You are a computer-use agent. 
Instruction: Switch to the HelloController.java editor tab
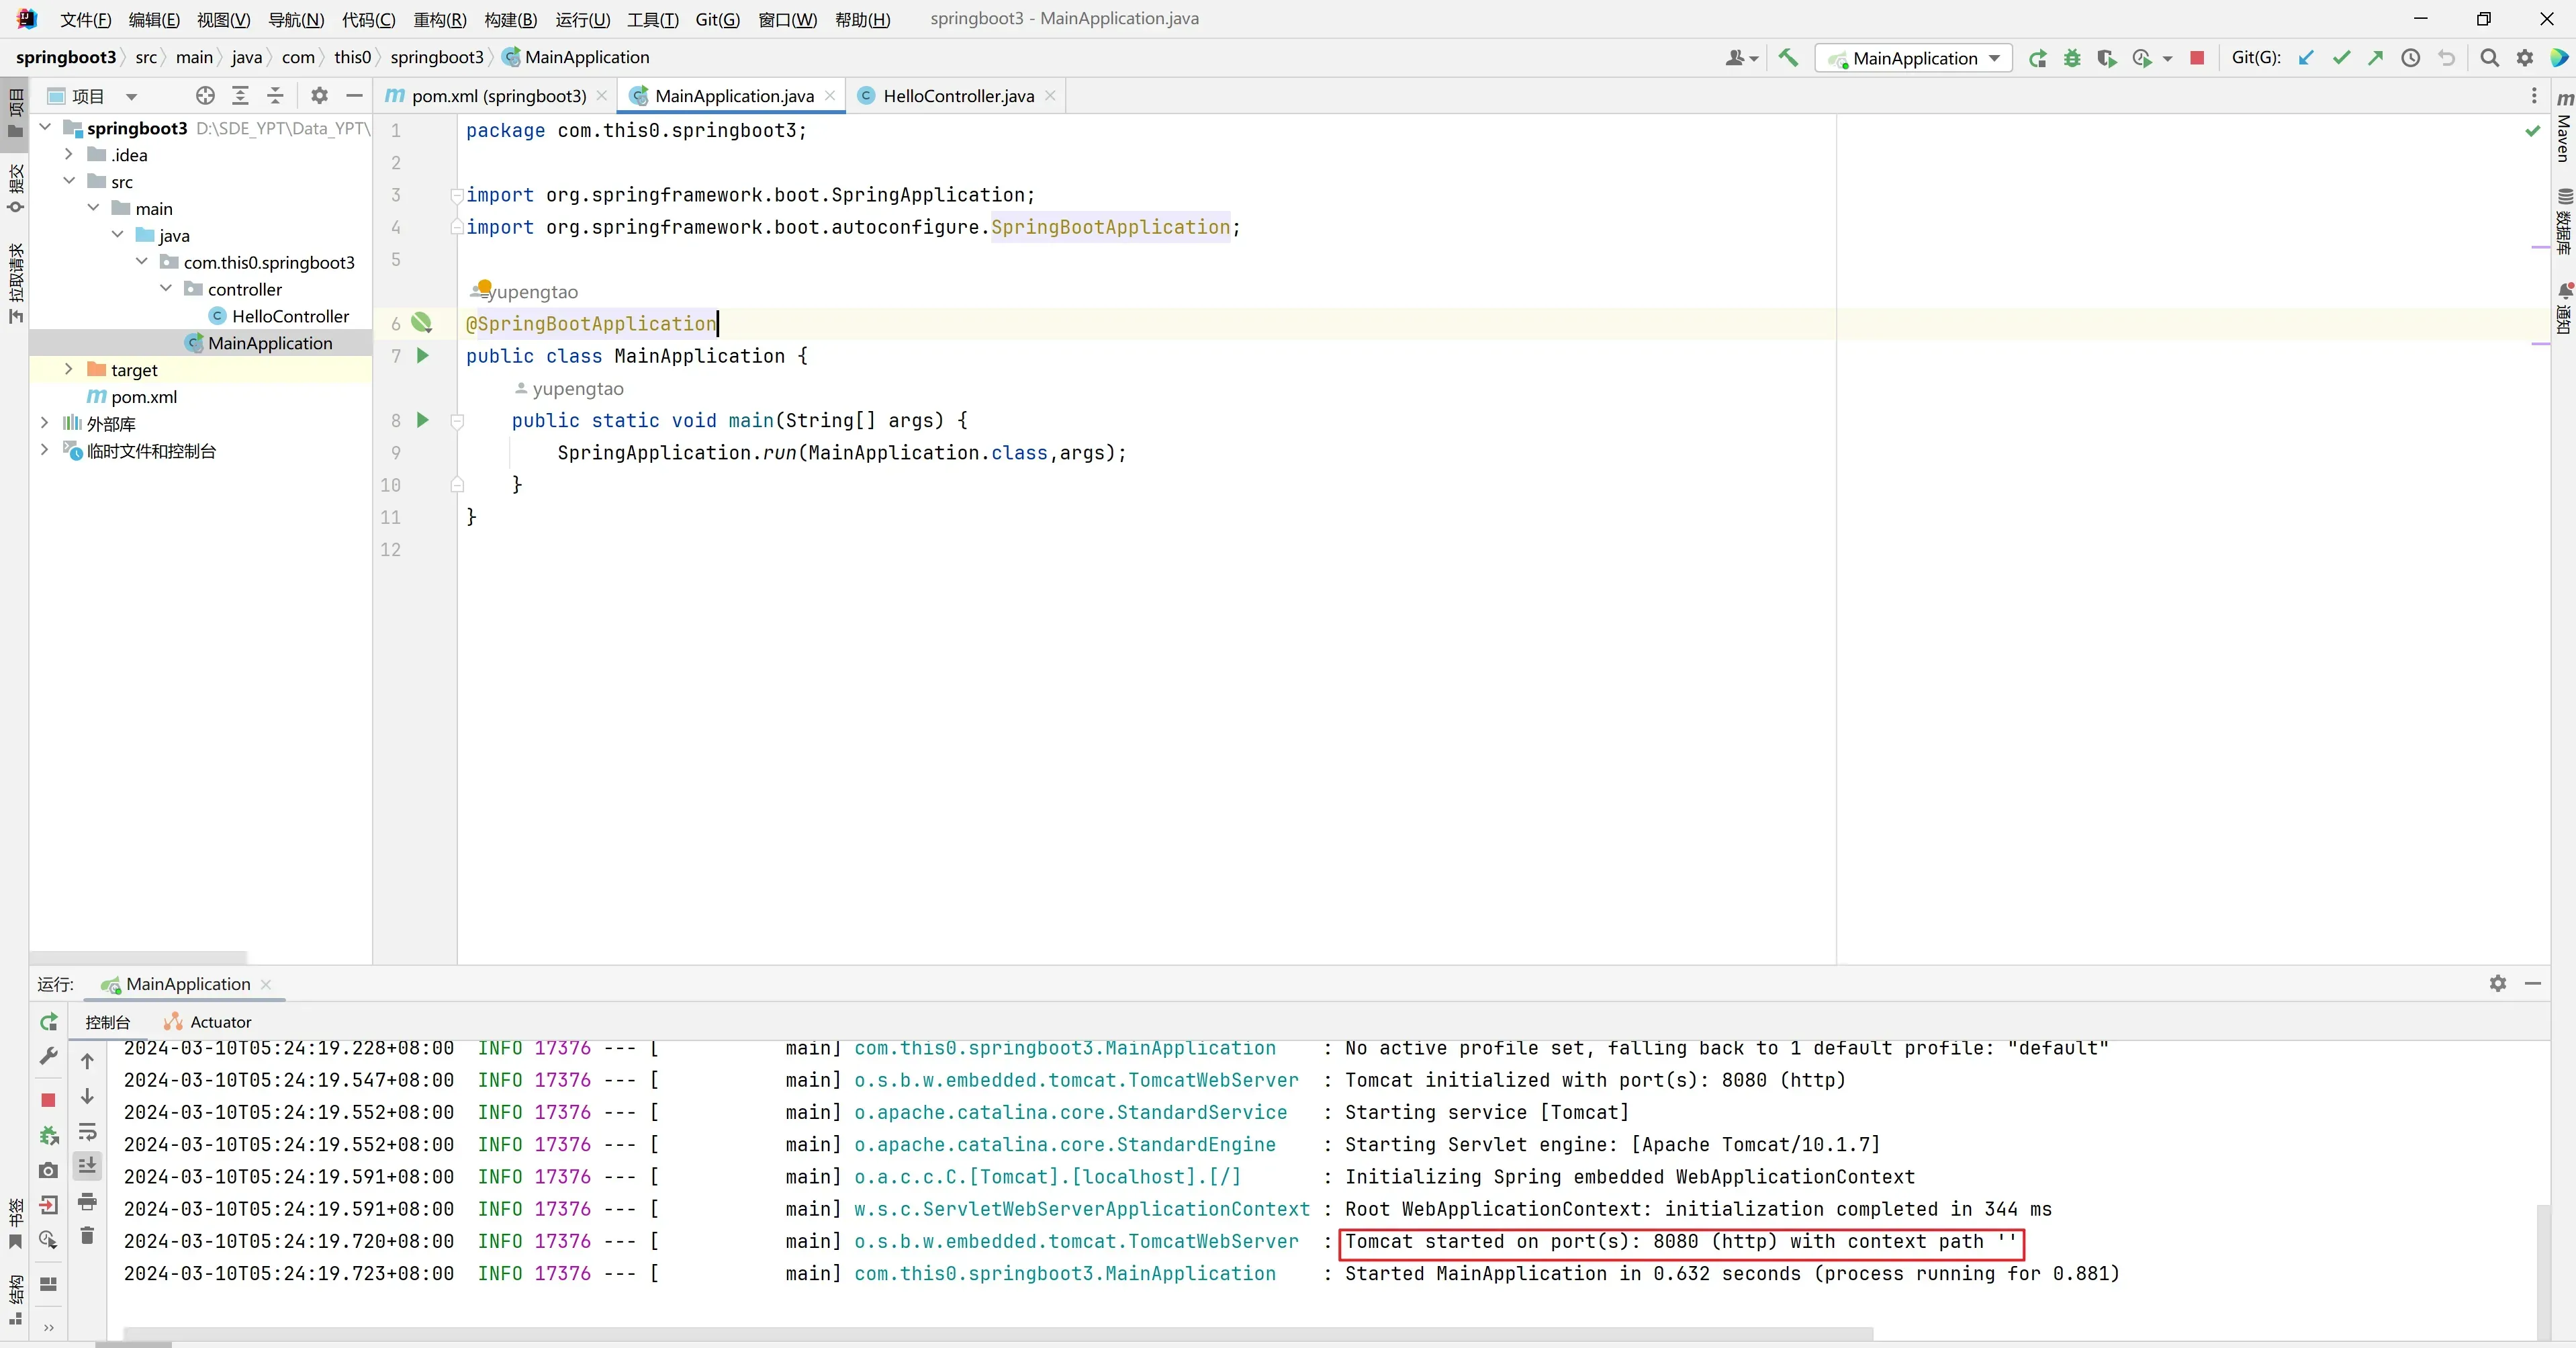click(957, 96)
